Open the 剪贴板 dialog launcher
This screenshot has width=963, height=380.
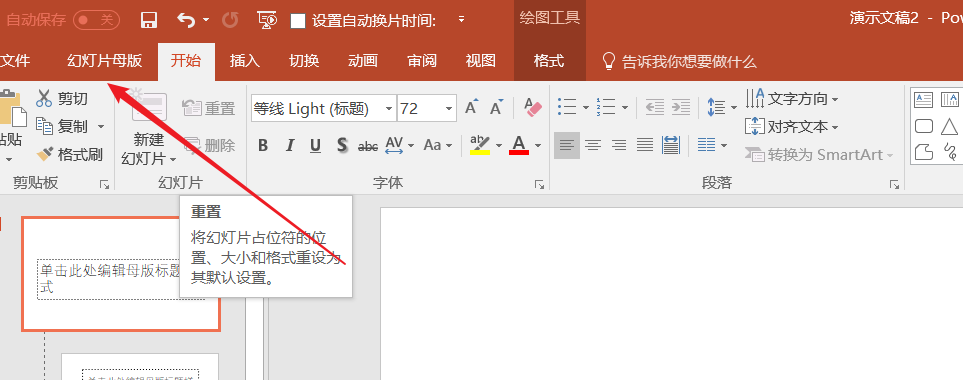tap(104, 184)
